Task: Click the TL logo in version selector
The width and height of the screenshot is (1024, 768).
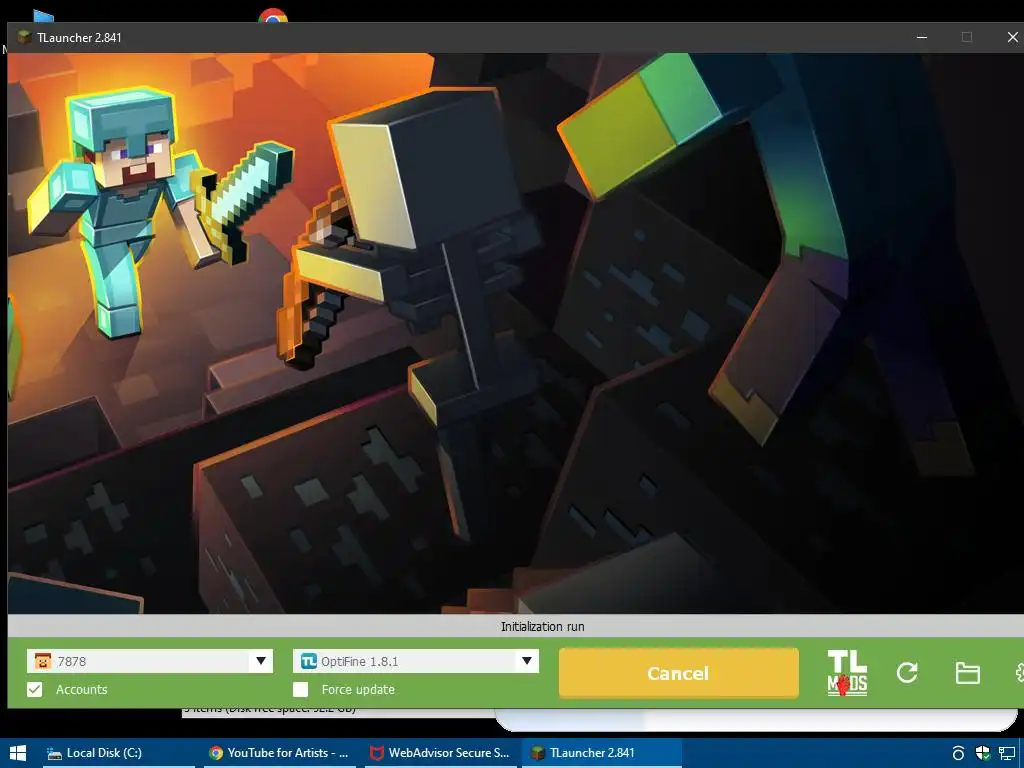Action: (308, 661)
